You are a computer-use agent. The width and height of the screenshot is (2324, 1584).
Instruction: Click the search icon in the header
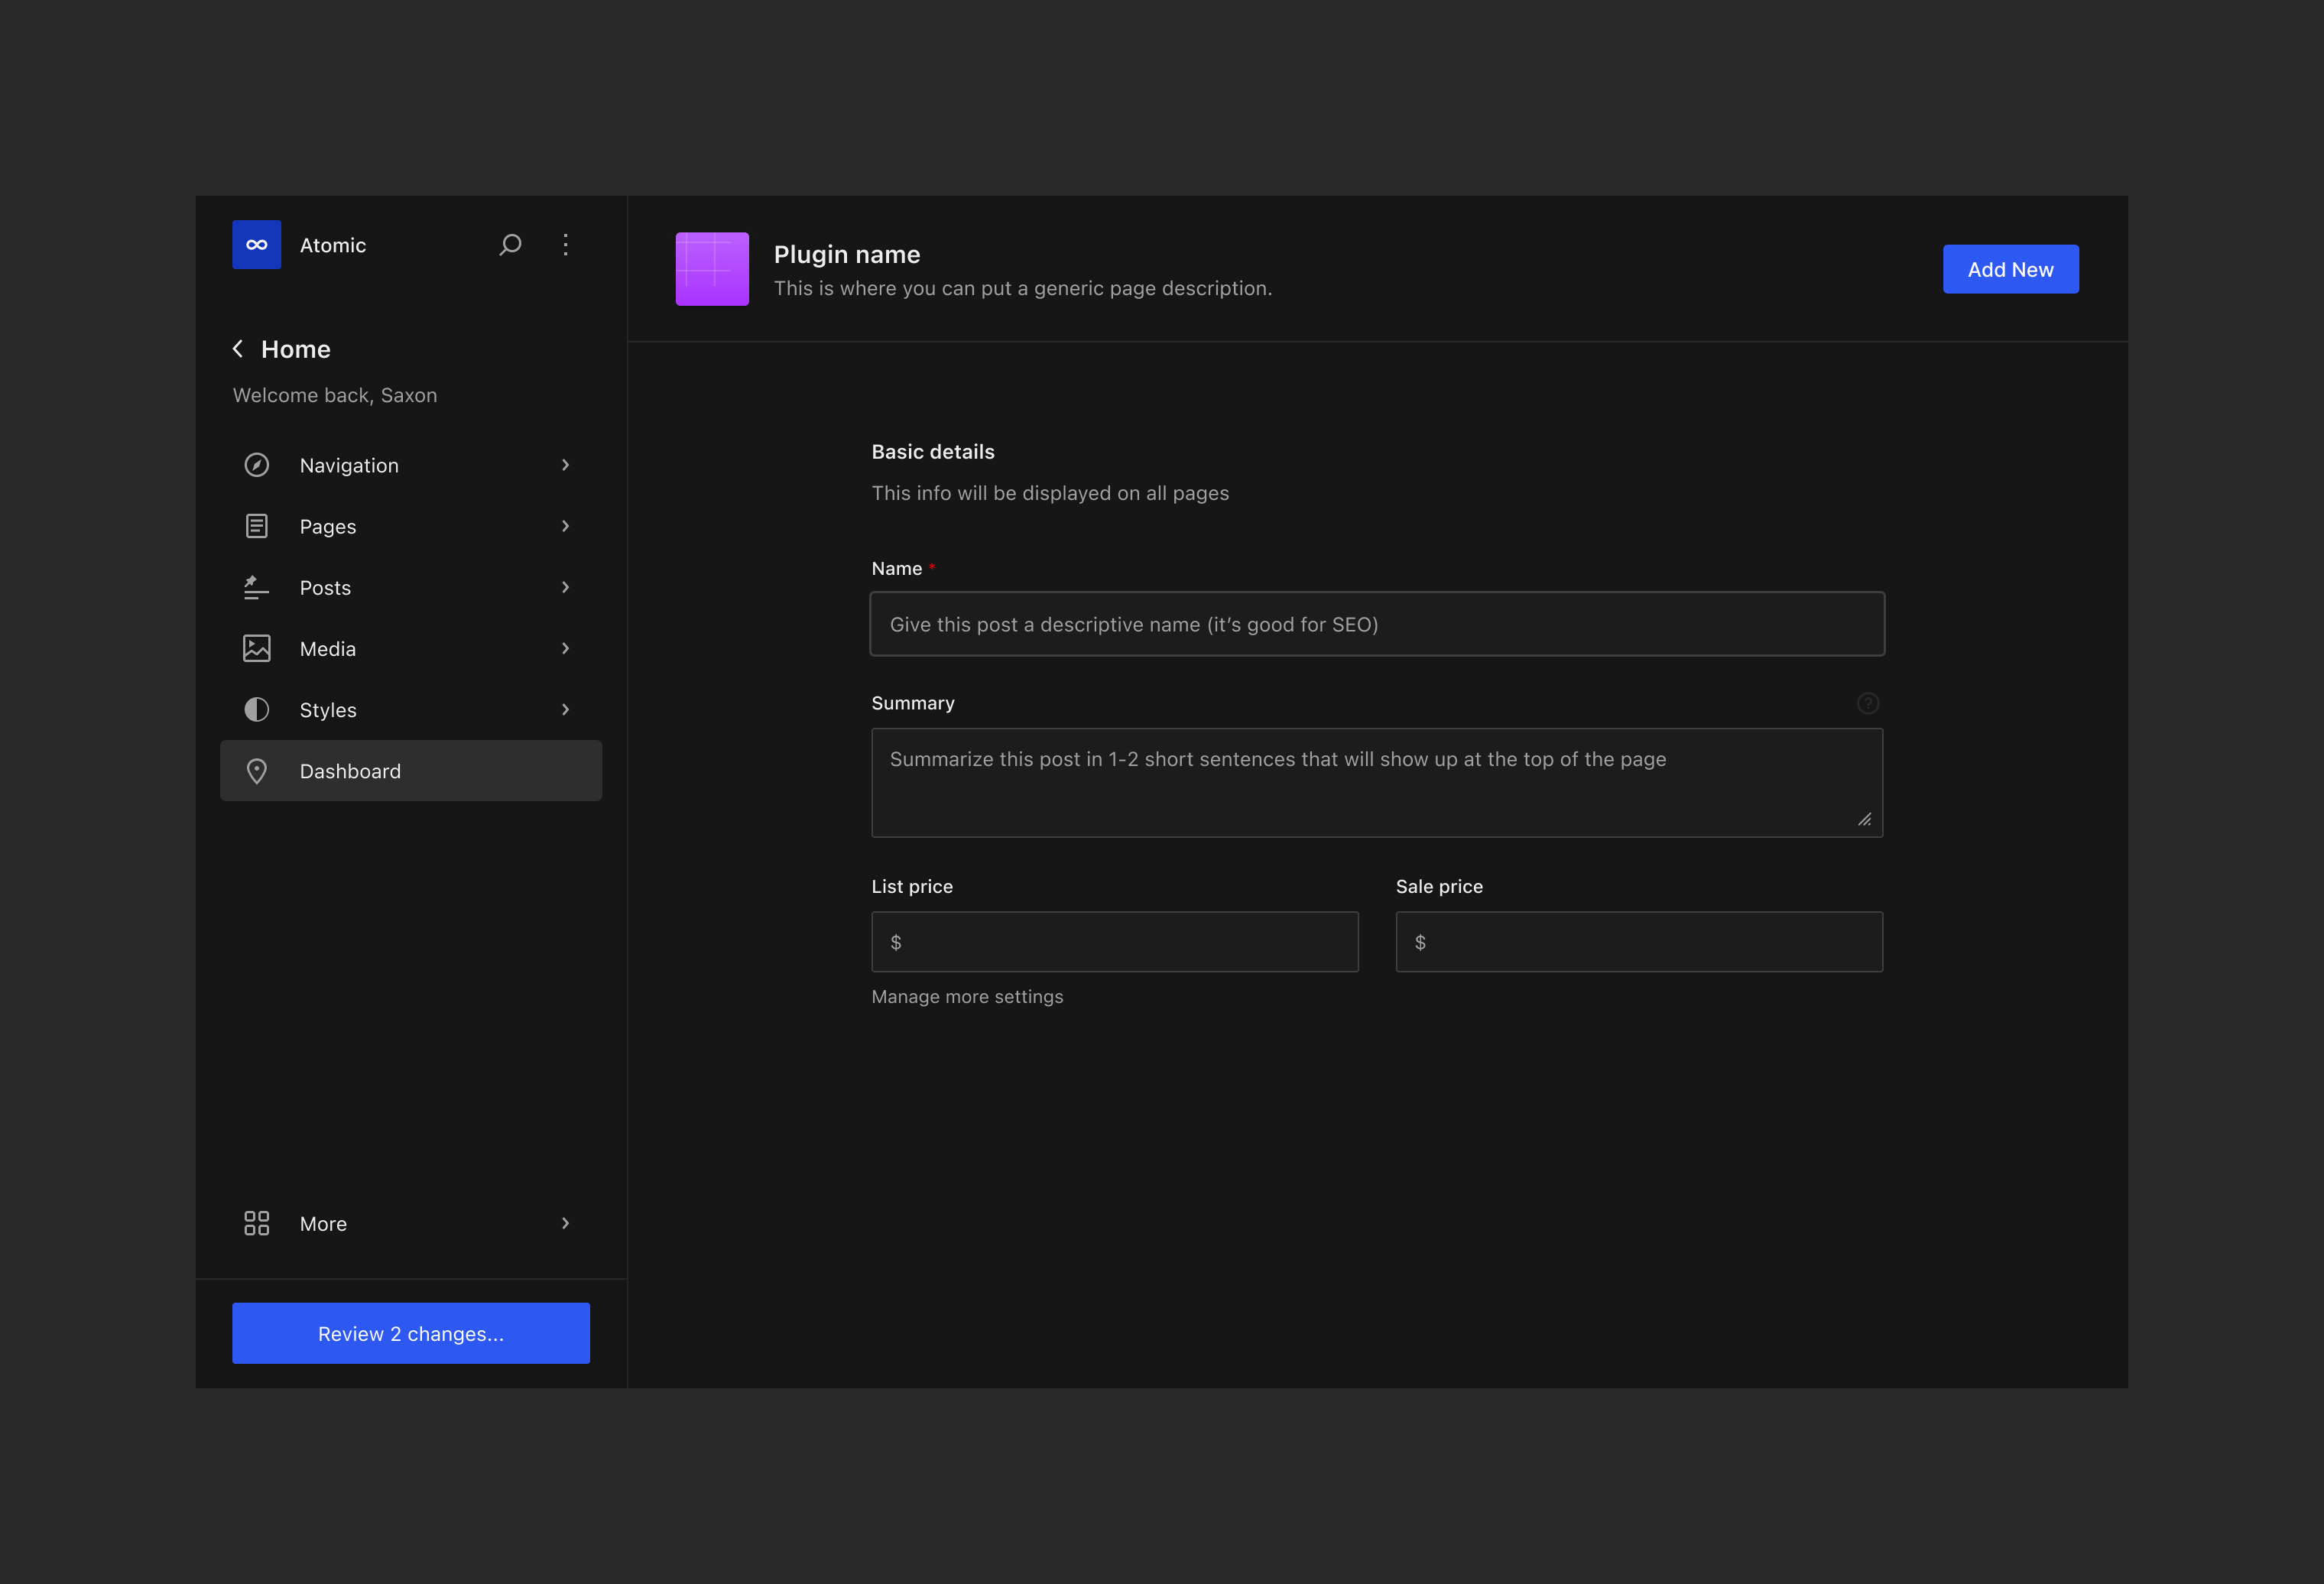(x=508, y=244)
